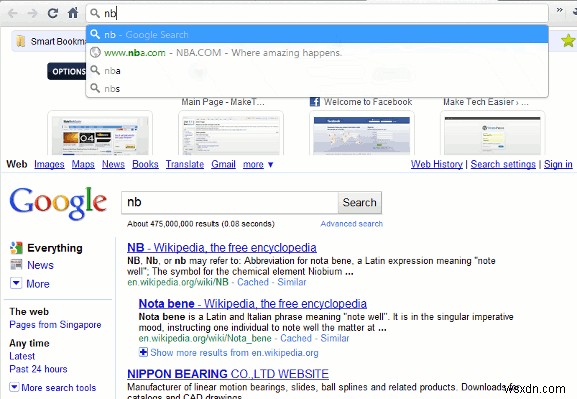Open Google Translate link
The width and height of the screenshot is (577, 399).
click(x=185, y=164)
